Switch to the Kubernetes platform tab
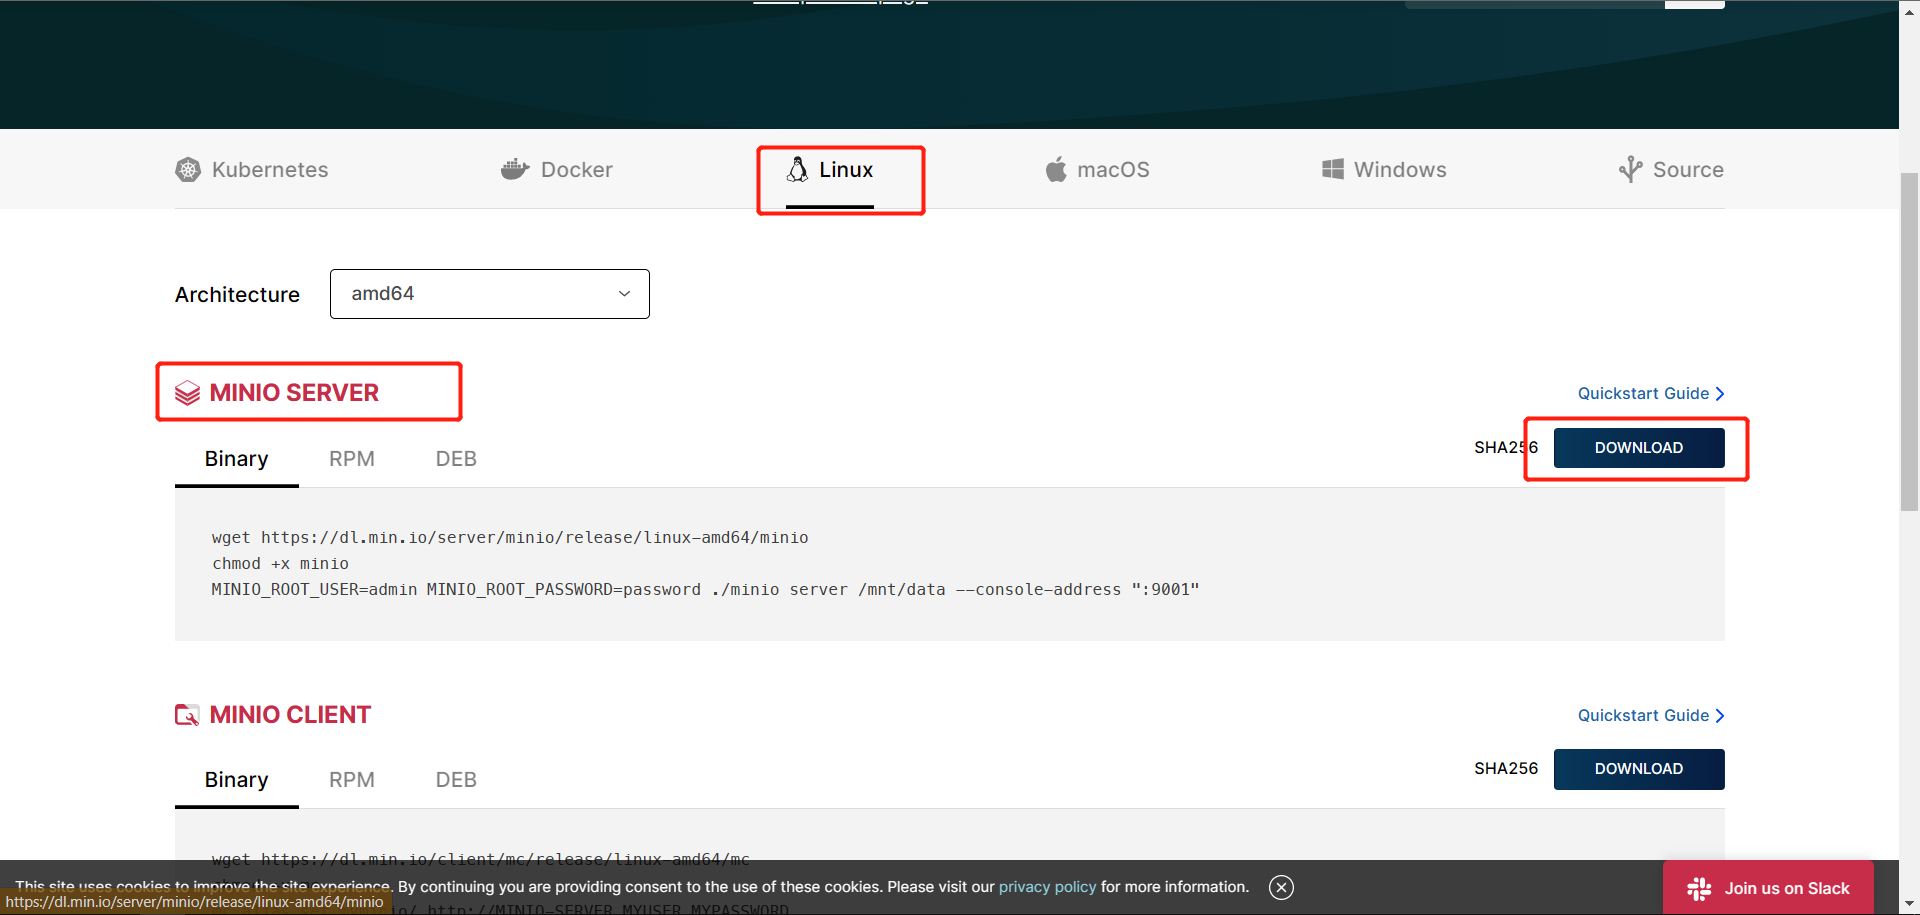The width and height of the screenshot is (1920, 915). click(x=252, y=169)
